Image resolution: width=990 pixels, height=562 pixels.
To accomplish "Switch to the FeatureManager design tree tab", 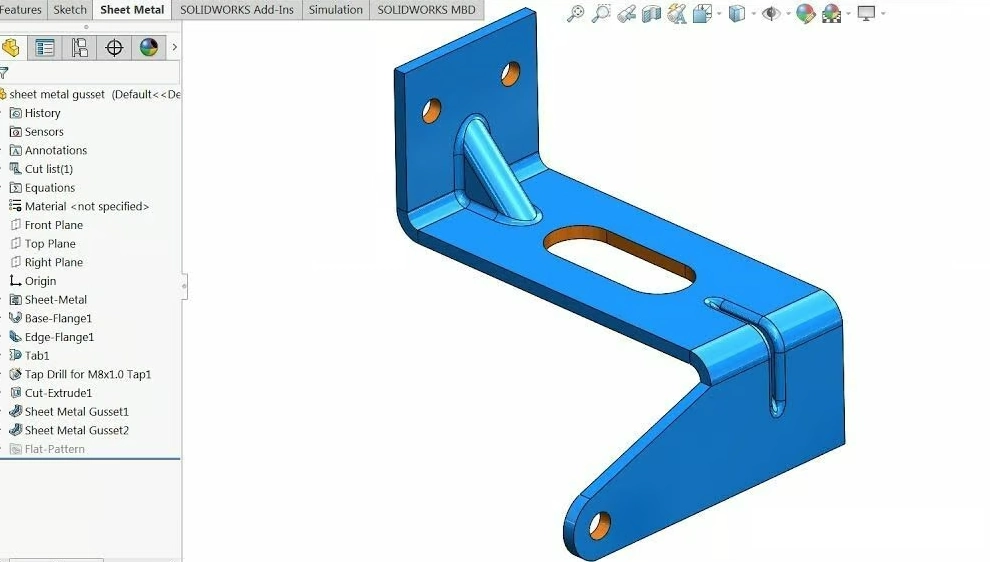I will pyautogui.click(x=11, y=48).
